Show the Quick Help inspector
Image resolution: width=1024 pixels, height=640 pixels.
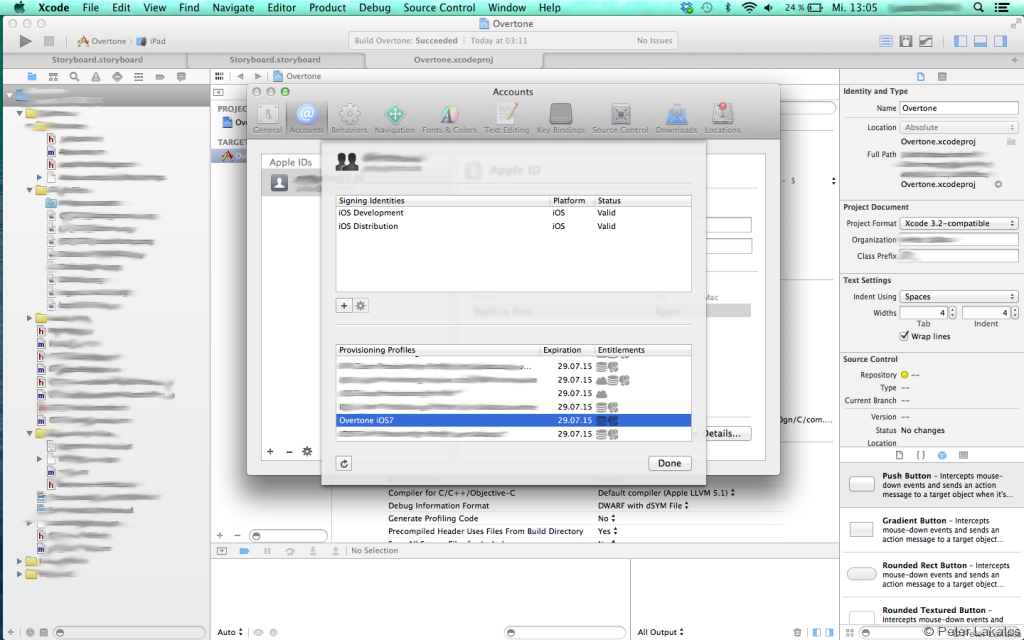(942, 76)
